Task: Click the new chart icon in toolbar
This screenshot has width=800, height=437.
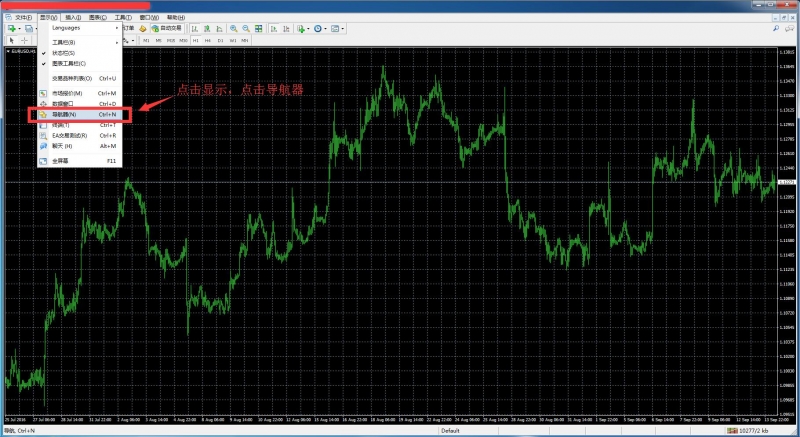Action: [x=11, y=28]
